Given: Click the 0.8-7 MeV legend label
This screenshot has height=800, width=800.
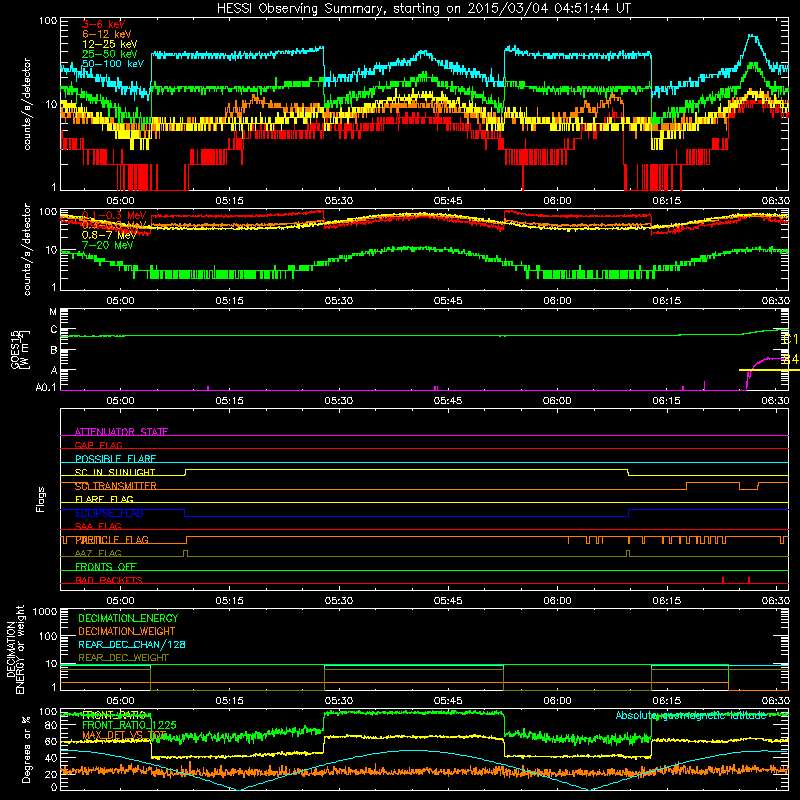Looking at the screenshot, I should click(109, 235).
